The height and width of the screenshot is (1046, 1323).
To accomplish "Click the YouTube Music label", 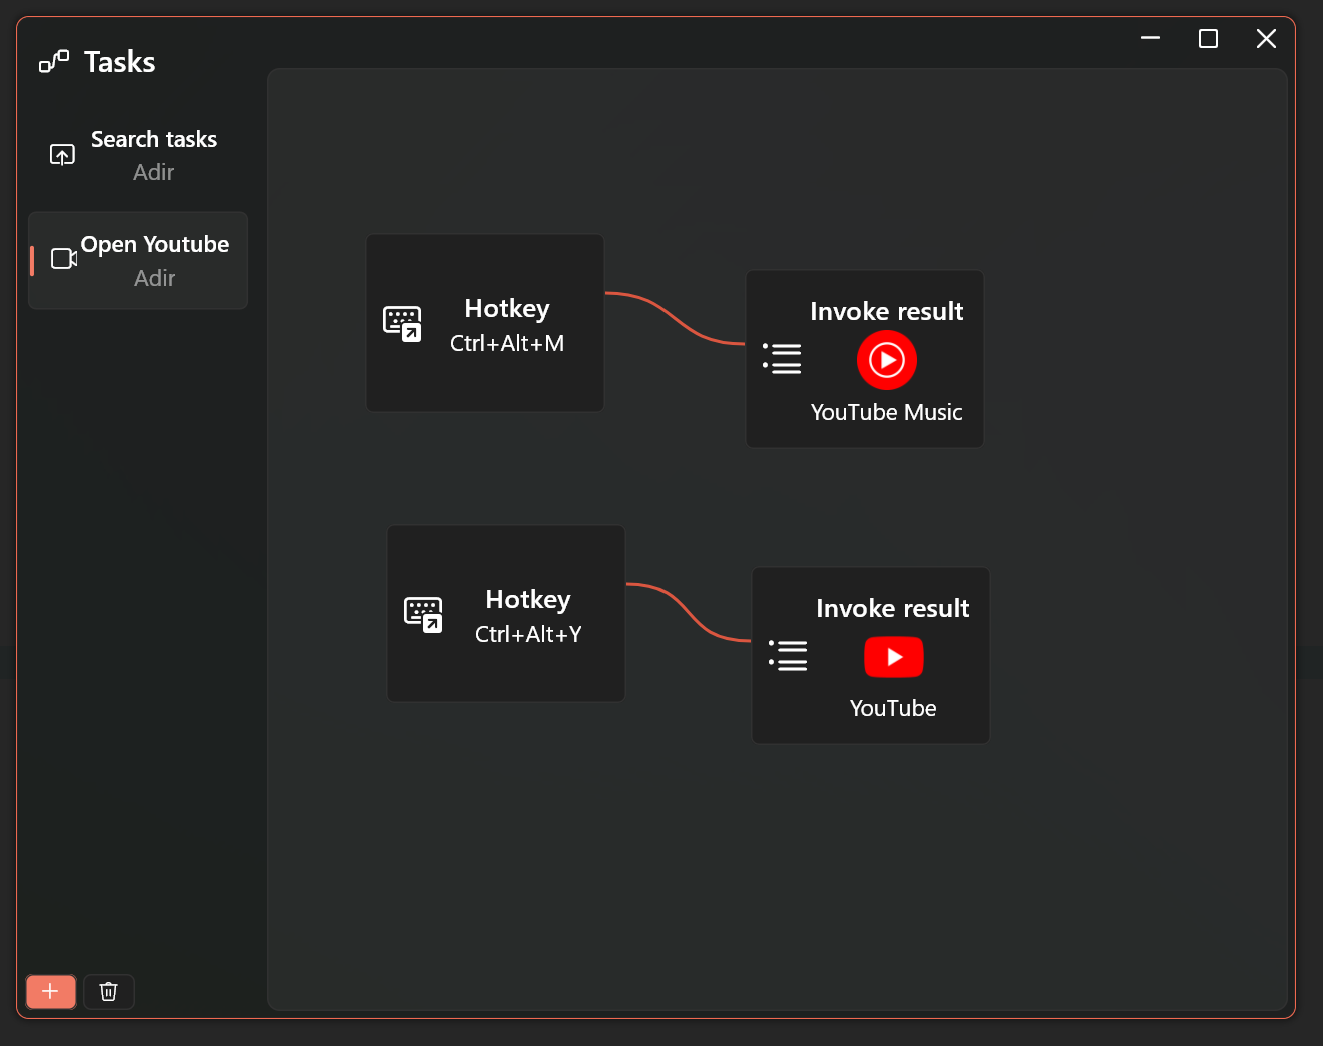I will [x=887, y=412].
